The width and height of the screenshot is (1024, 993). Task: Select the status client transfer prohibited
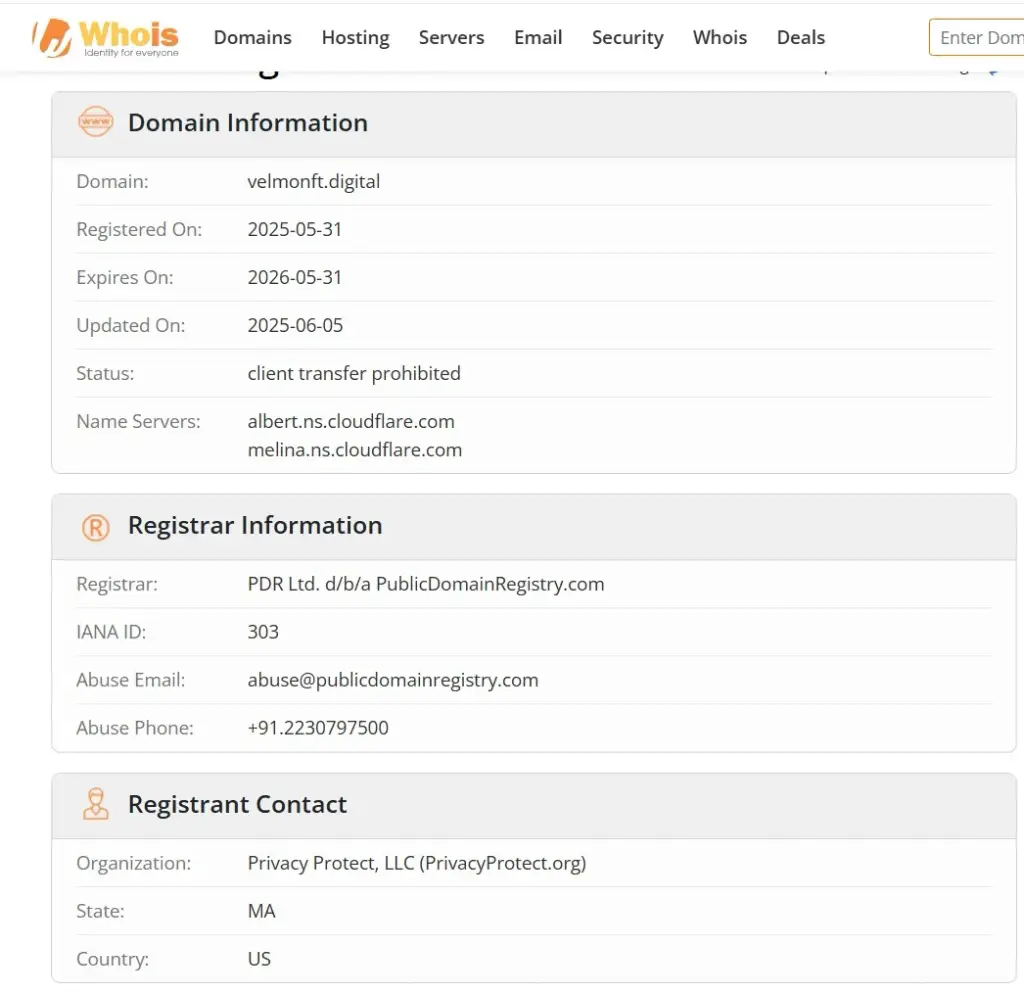(354, 373)
